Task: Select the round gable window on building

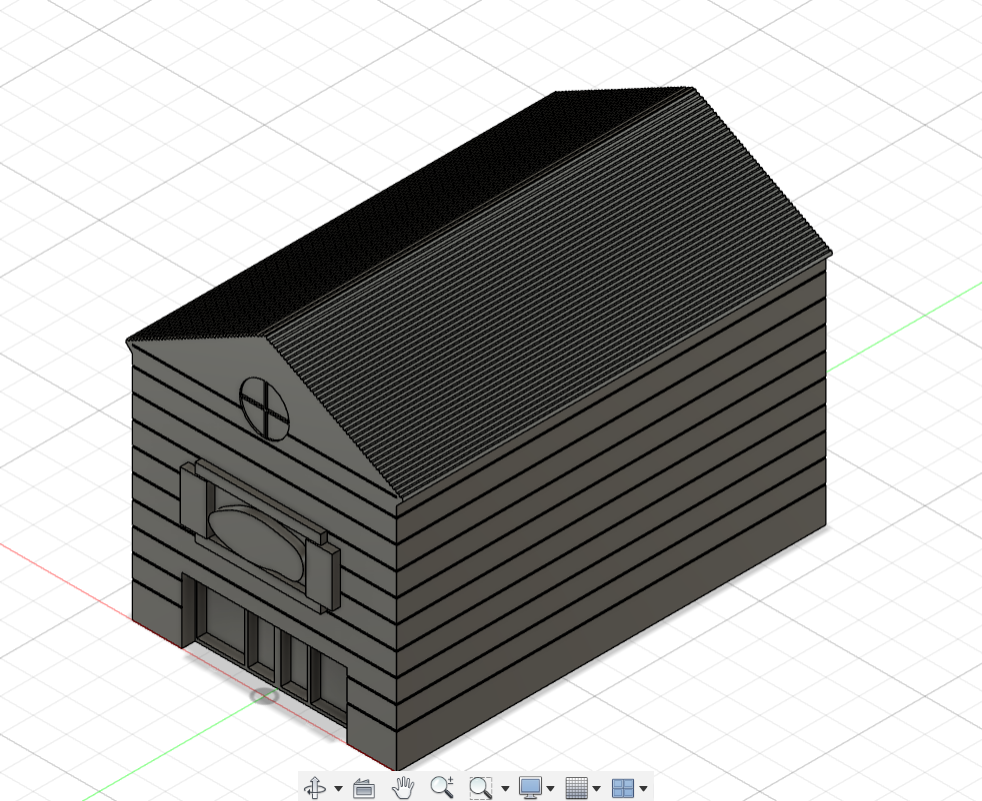Action: tap(264, 408)
